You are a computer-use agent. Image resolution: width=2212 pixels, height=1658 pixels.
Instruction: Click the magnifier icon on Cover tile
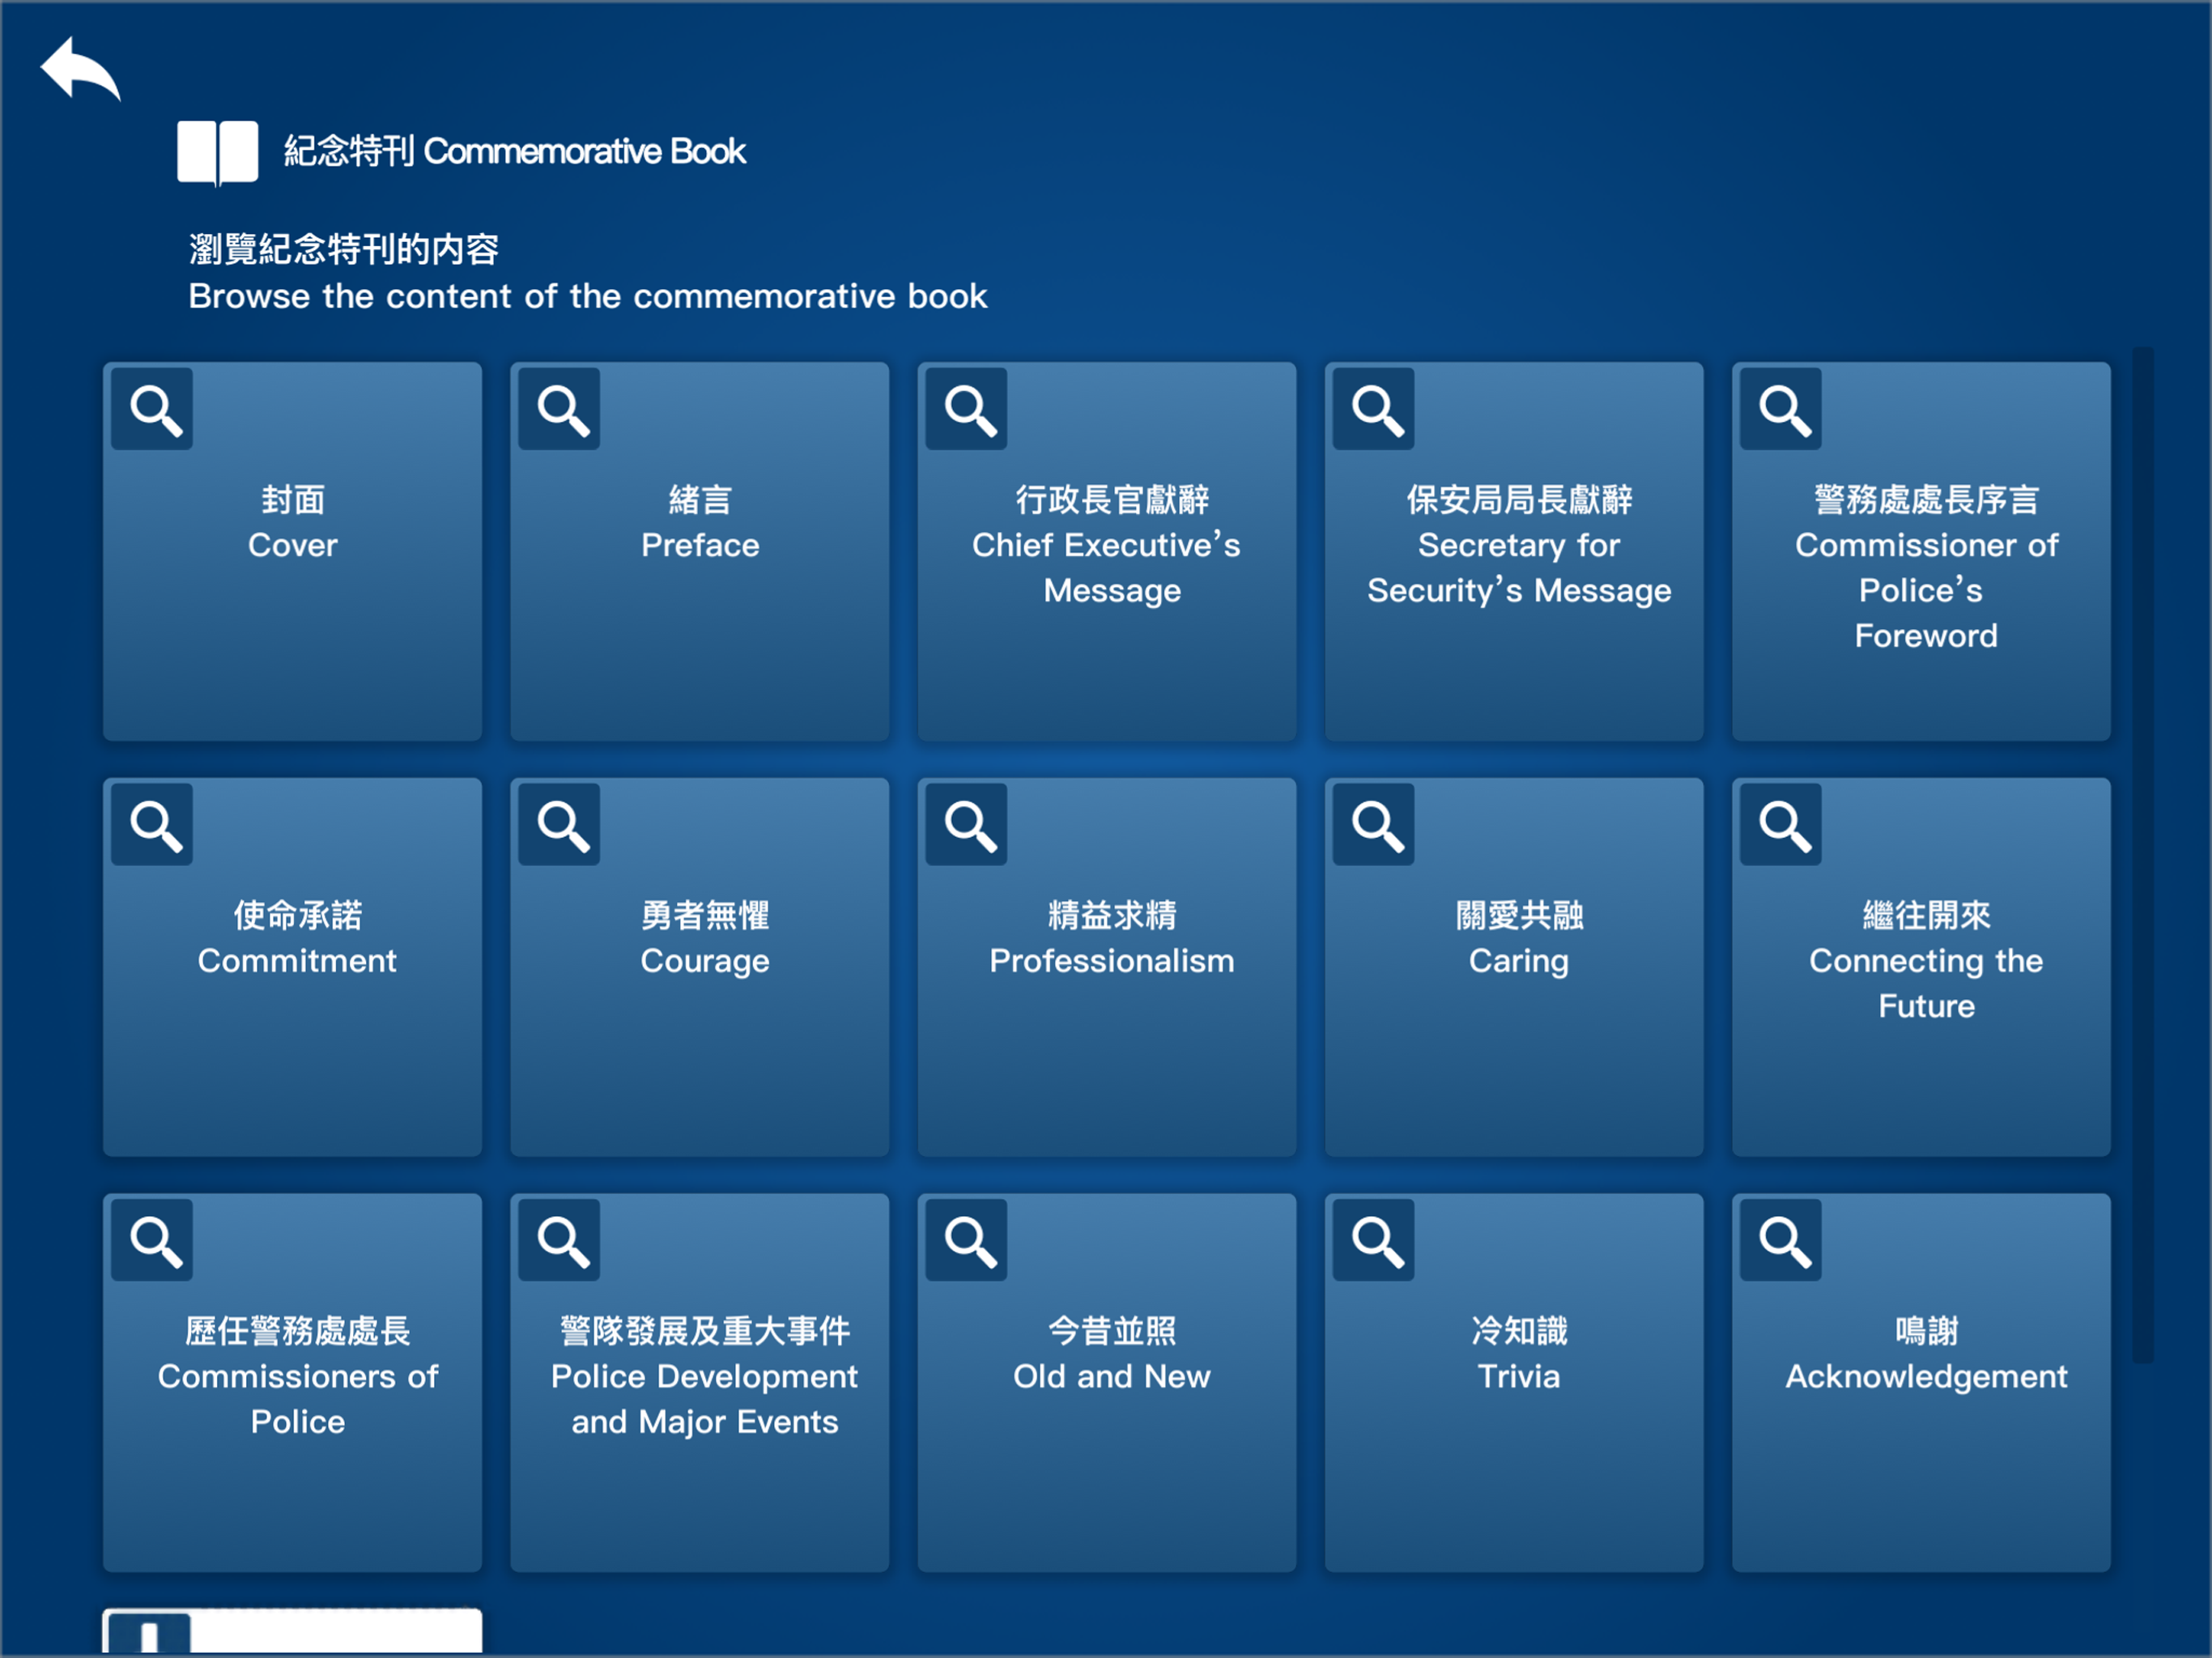pos(152,409)
